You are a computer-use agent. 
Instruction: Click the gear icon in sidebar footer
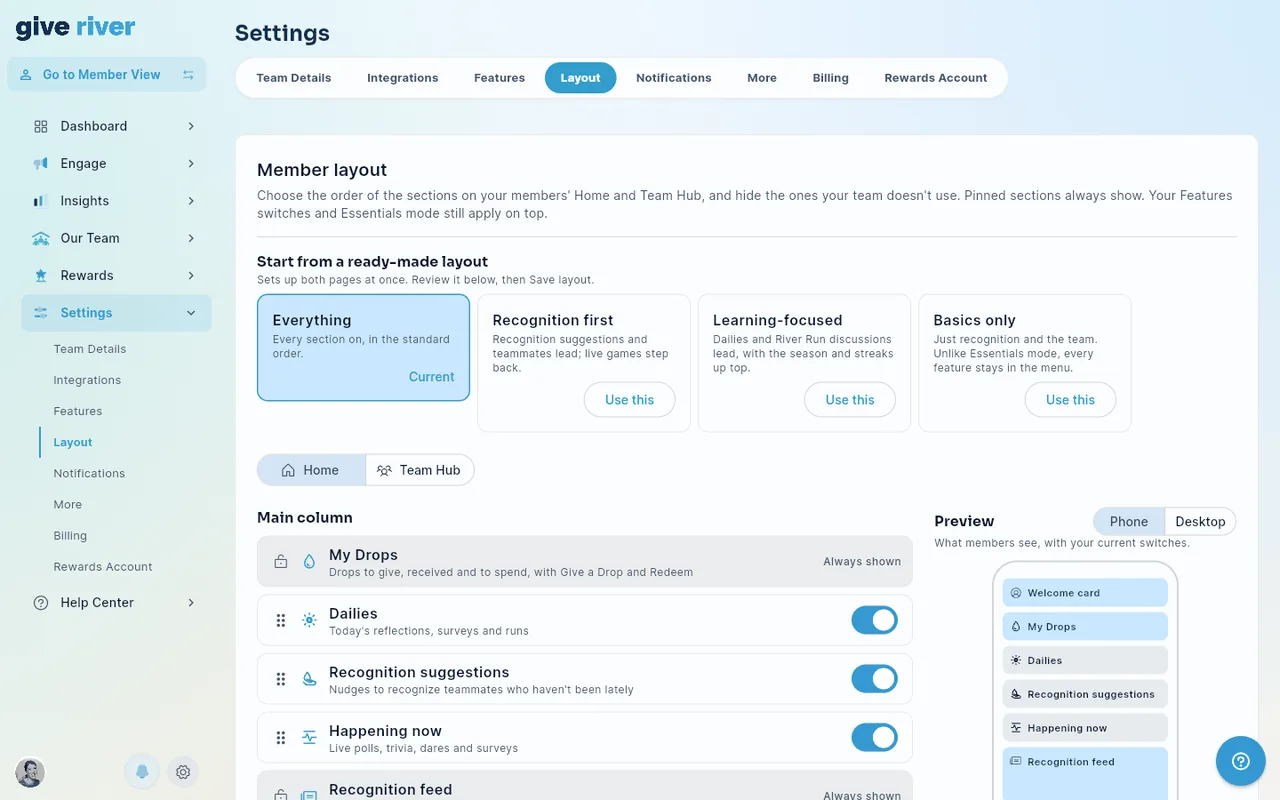183,772
